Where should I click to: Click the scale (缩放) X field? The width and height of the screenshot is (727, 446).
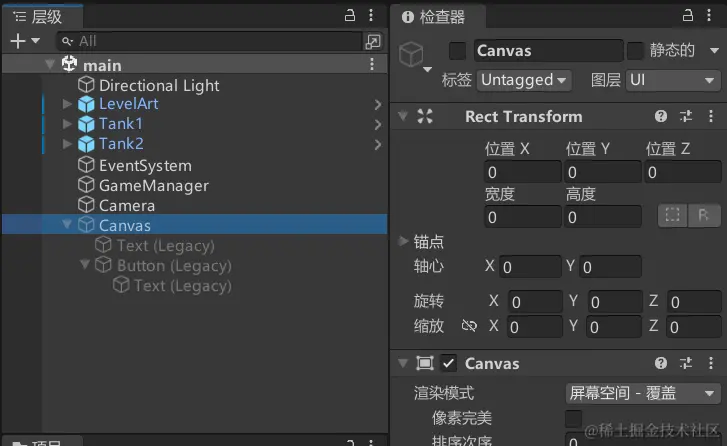(x=535, y=327)
